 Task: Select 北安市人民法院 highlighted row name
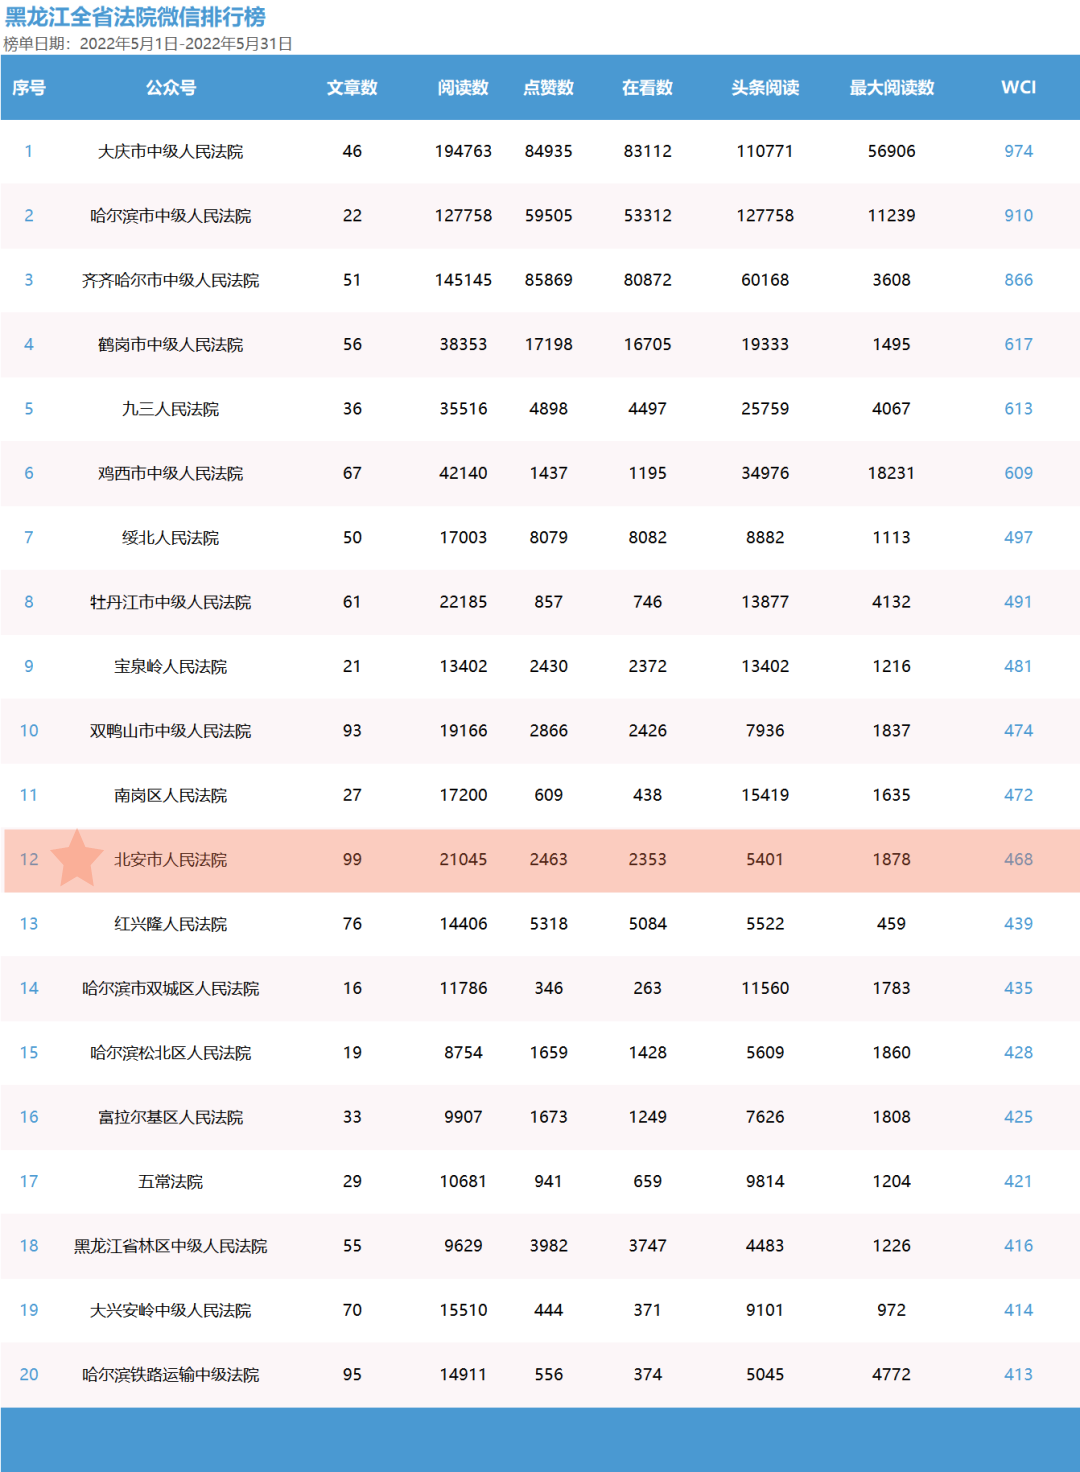click(x=171, y=860)
